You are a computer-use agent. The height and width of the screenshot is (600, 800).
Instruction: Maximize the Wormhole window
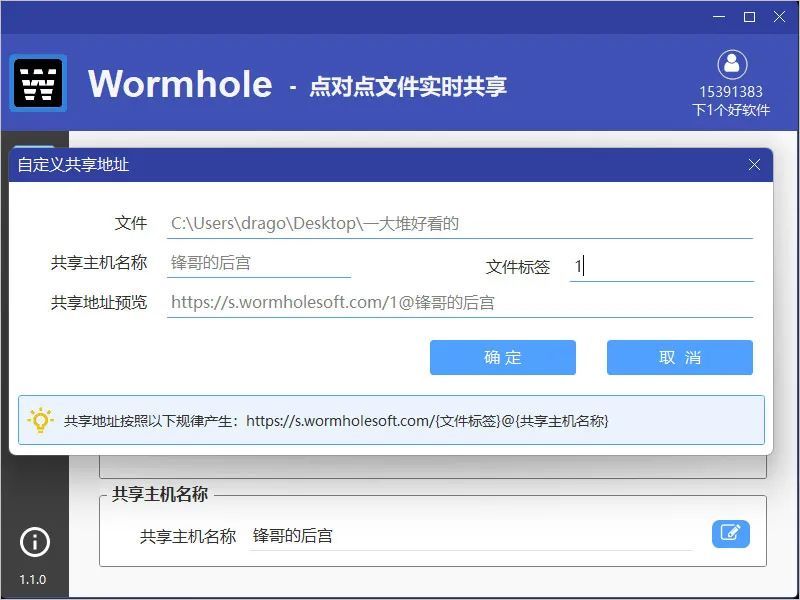coord(749,17)
